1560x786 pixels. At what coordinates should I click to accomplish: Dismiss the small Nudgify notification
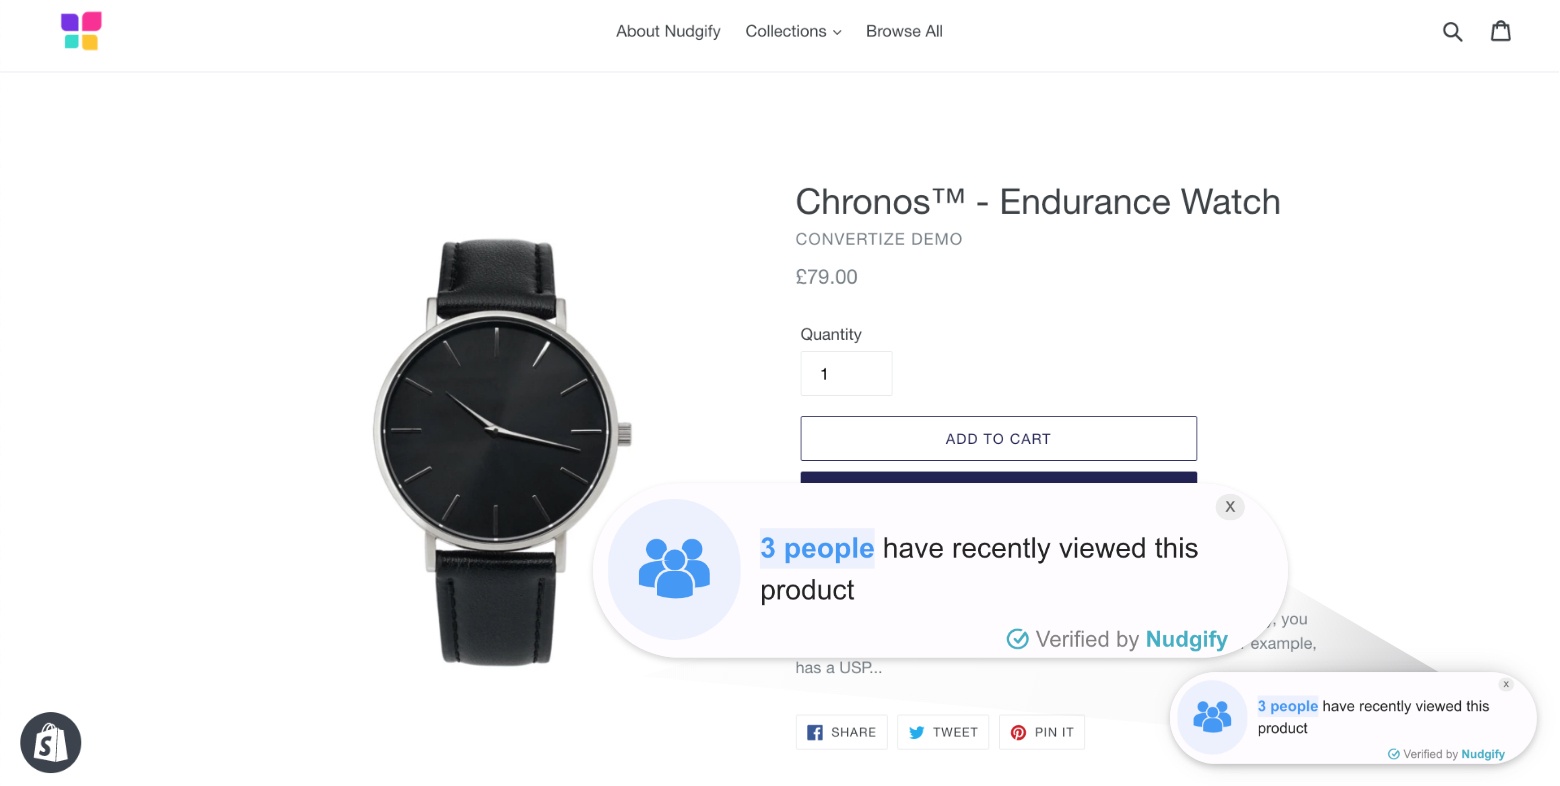tap(1506, 684)
